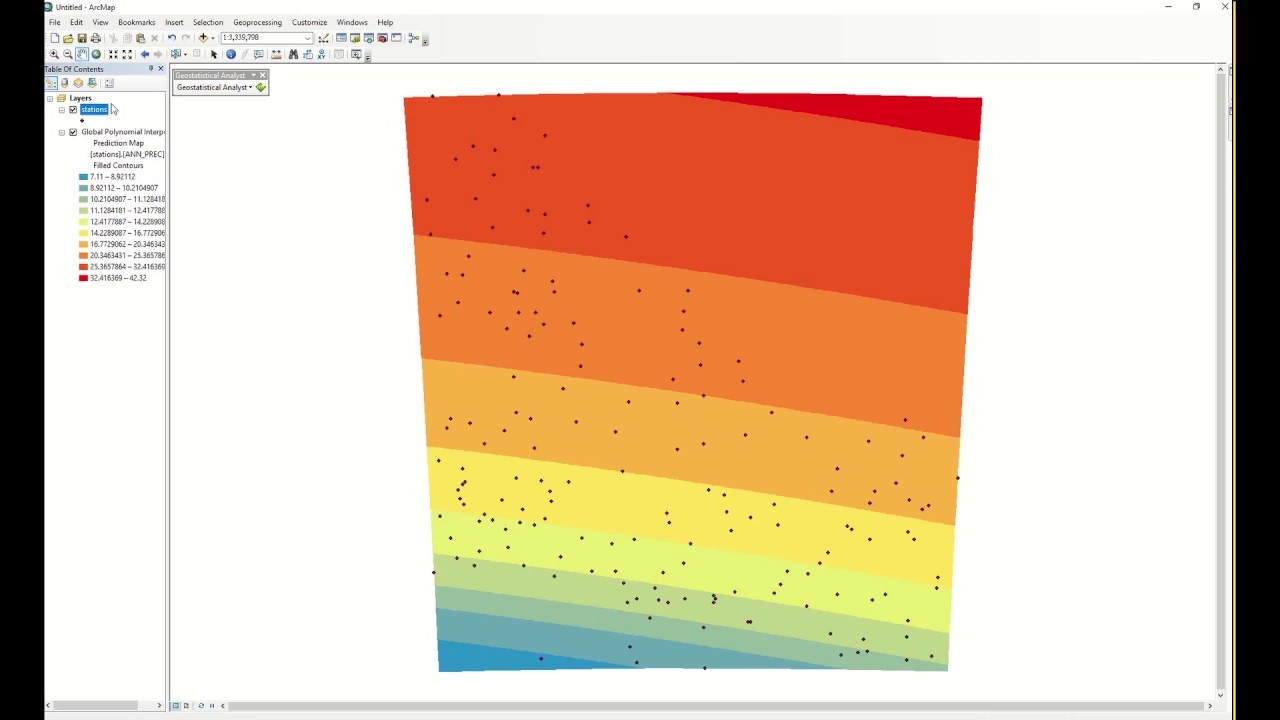Open the Find binoculars tool

[x=293, y=54]
